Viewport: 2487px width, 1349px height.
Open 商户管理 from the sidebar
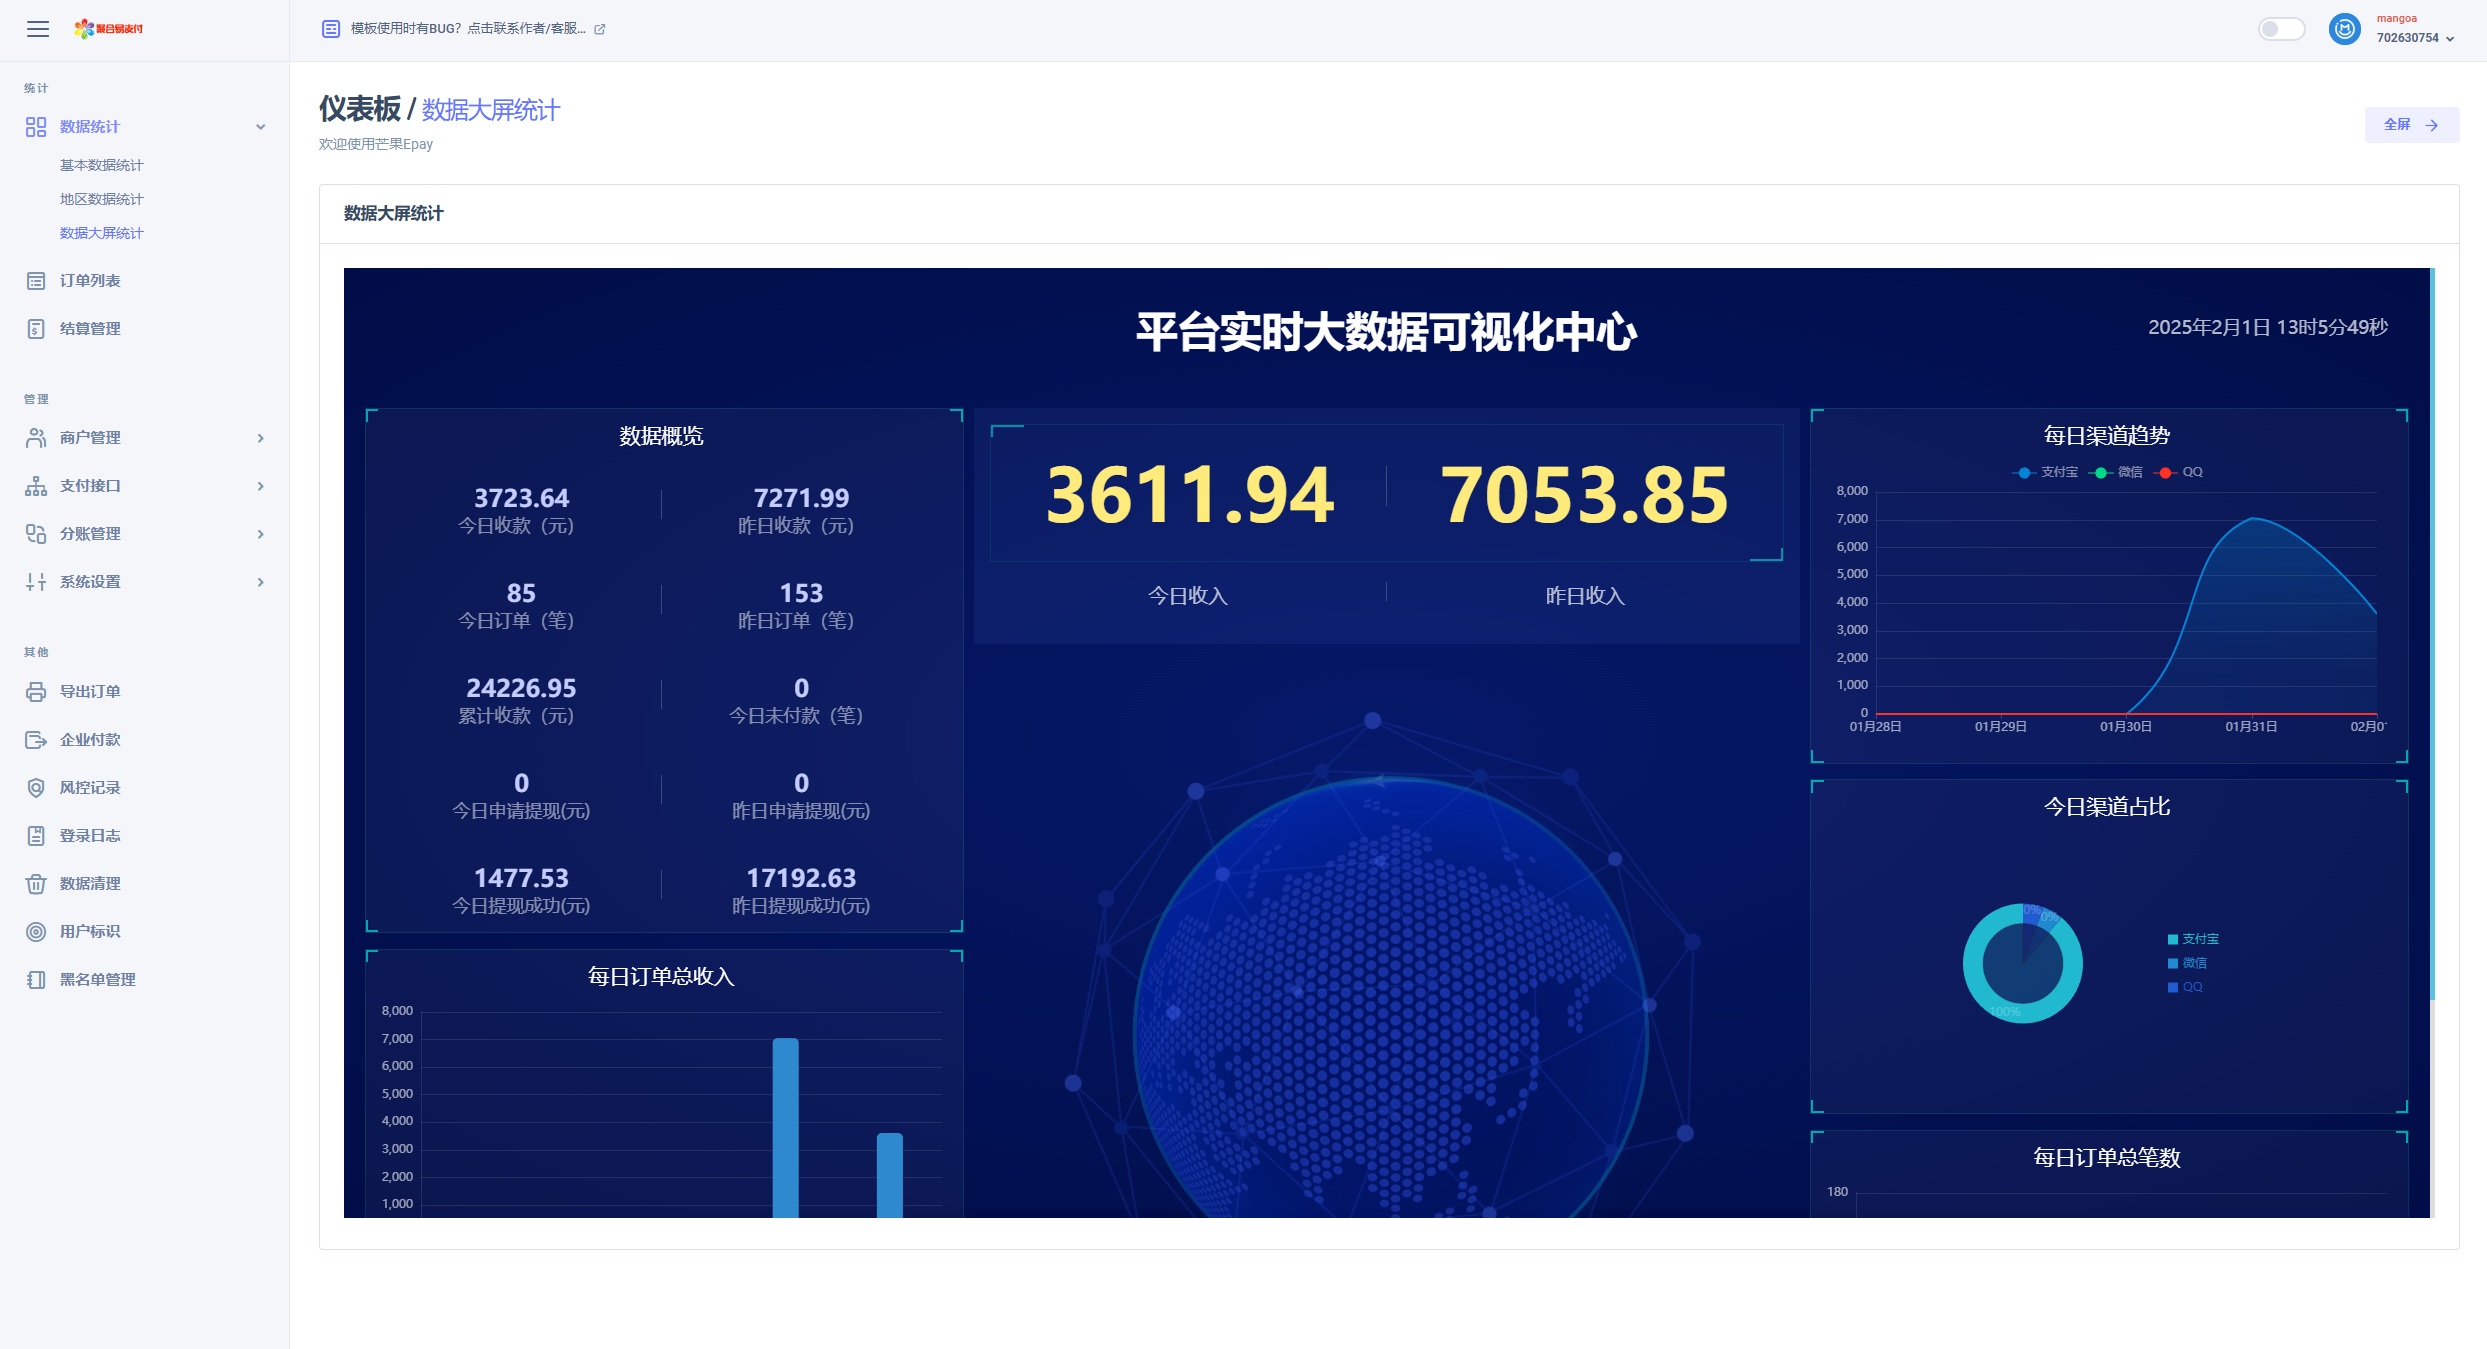coord(89,438)
